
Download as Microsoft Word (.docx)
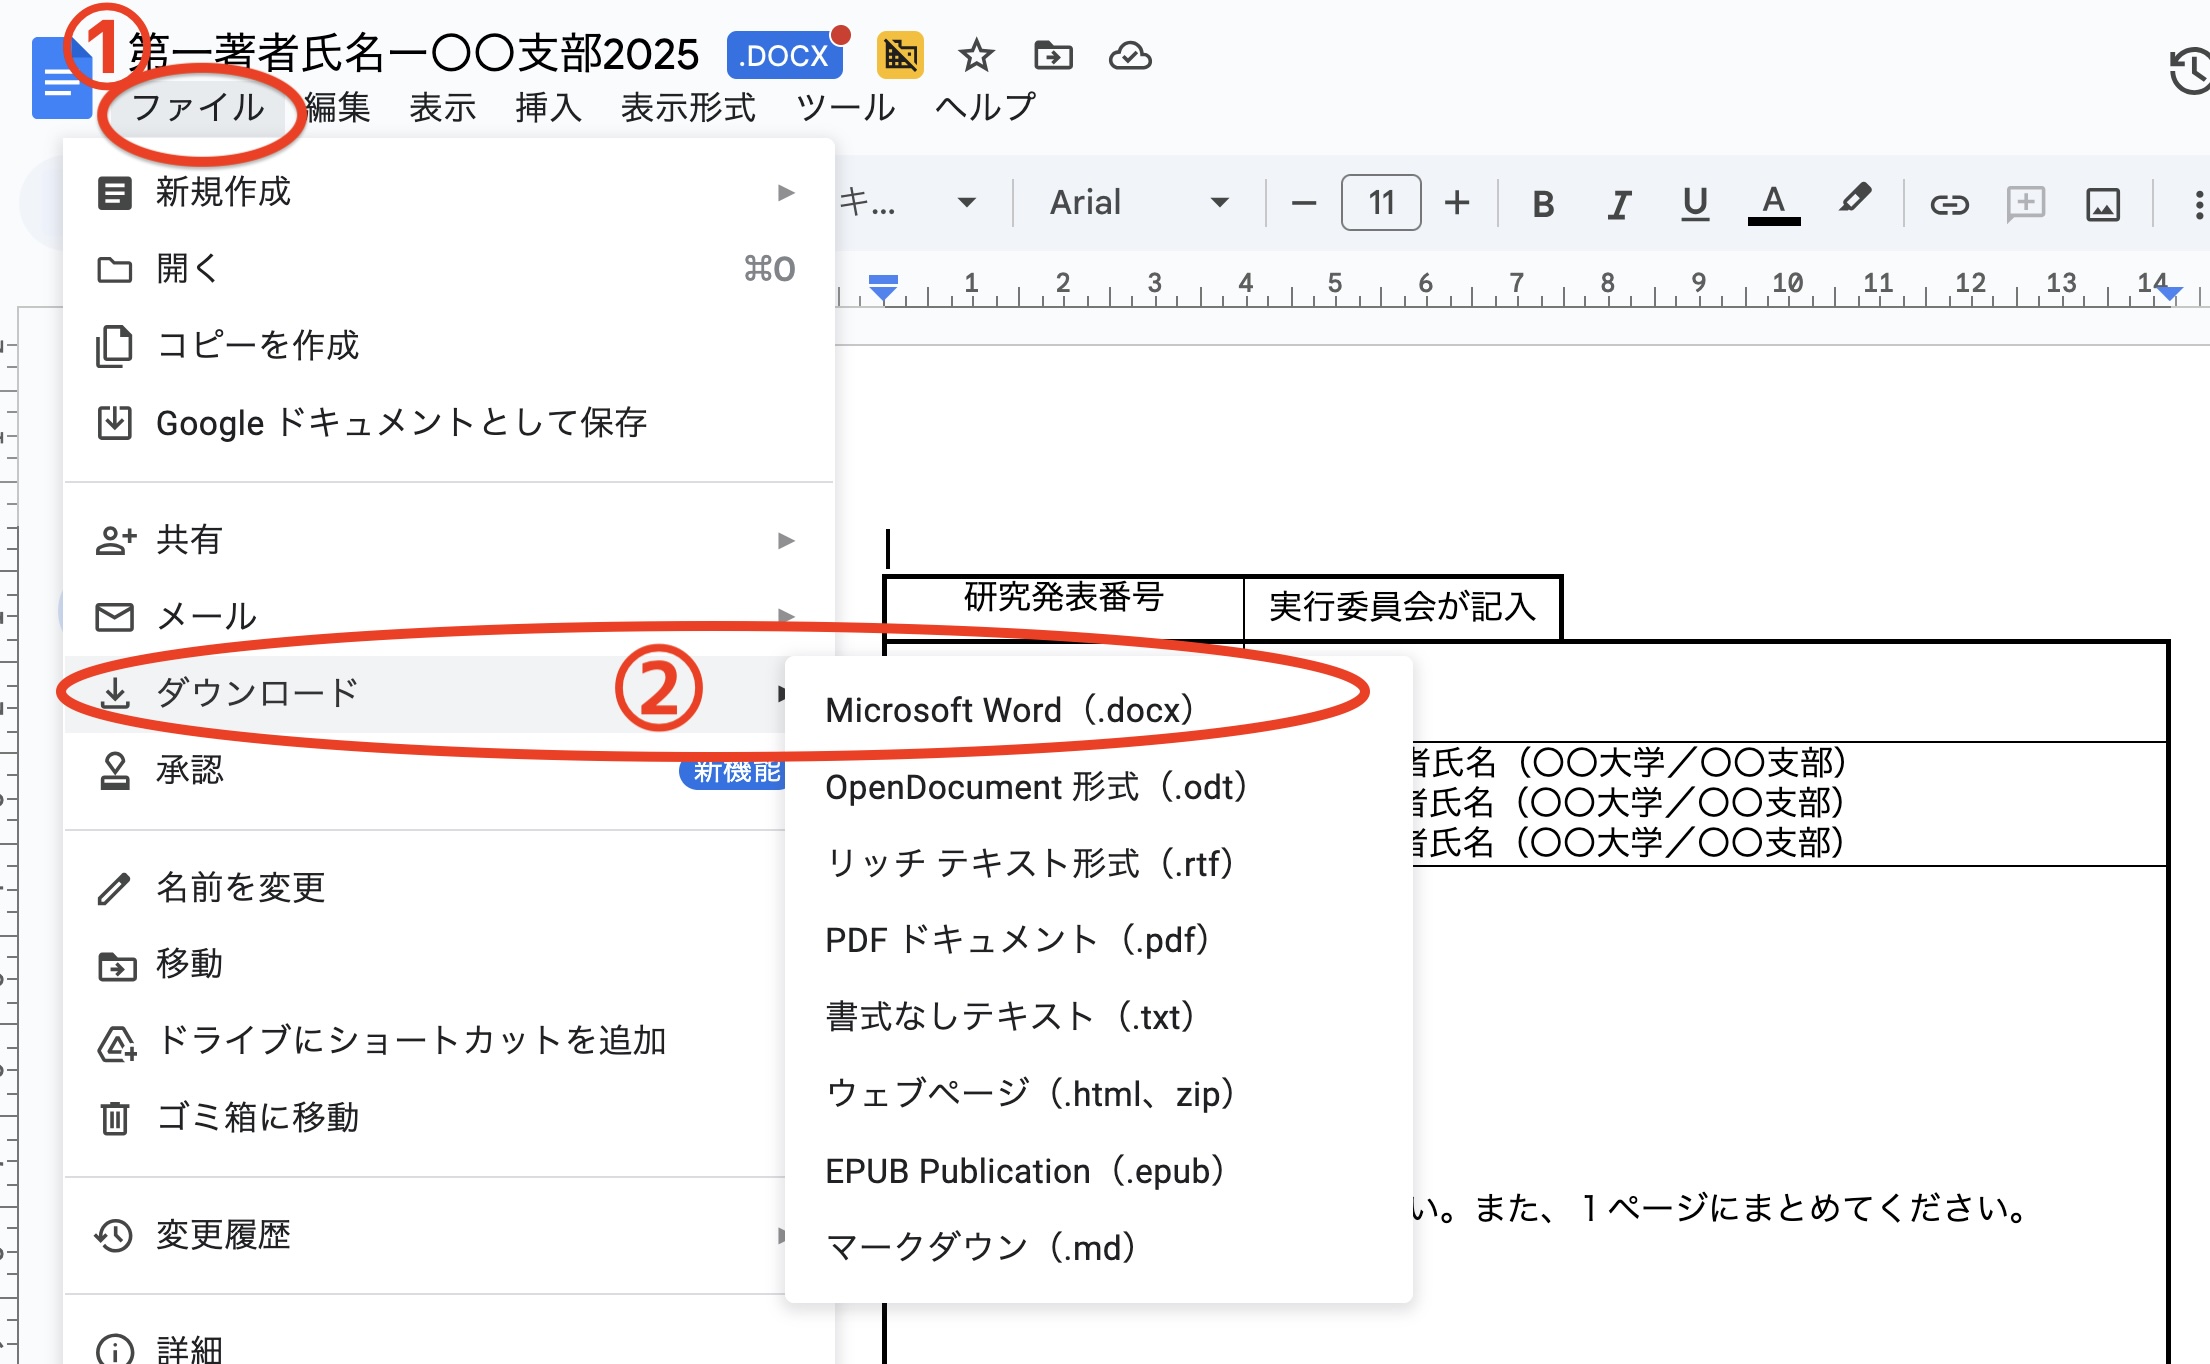coord(1099,710)
